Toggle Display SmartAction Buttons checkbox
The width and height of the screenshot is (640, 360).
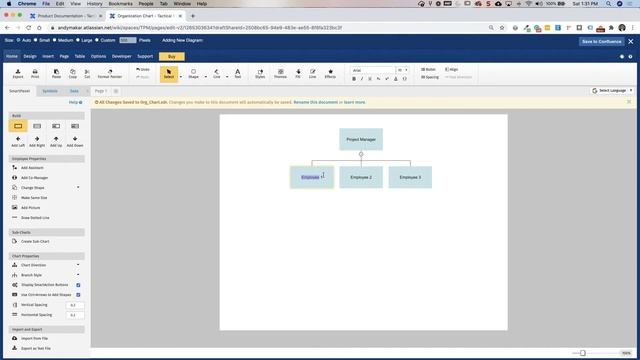point(78,285)
